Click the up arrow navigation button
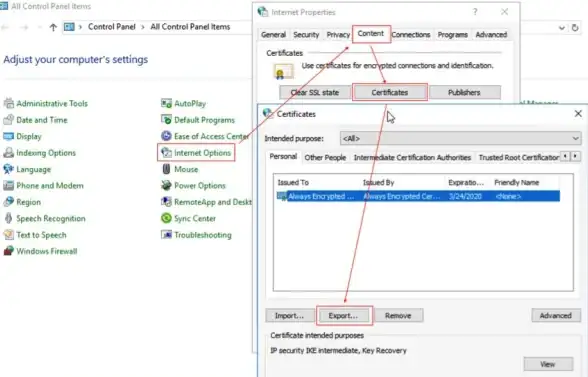The width and height of the screenshot is (588, 377). click(x=53, y=27)
